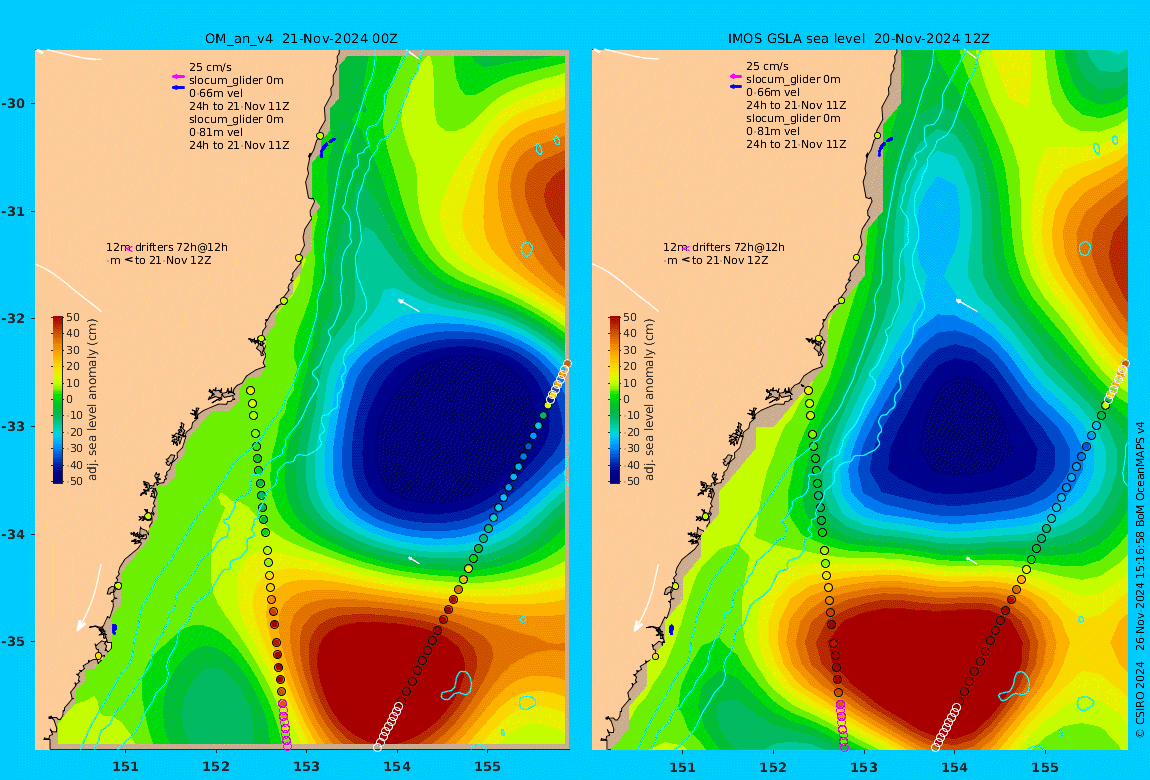Click dark blue eddy centre in left map
The height and width of the screenshot is (780, 1150).
pyautogui.click(x=458, y=429)
